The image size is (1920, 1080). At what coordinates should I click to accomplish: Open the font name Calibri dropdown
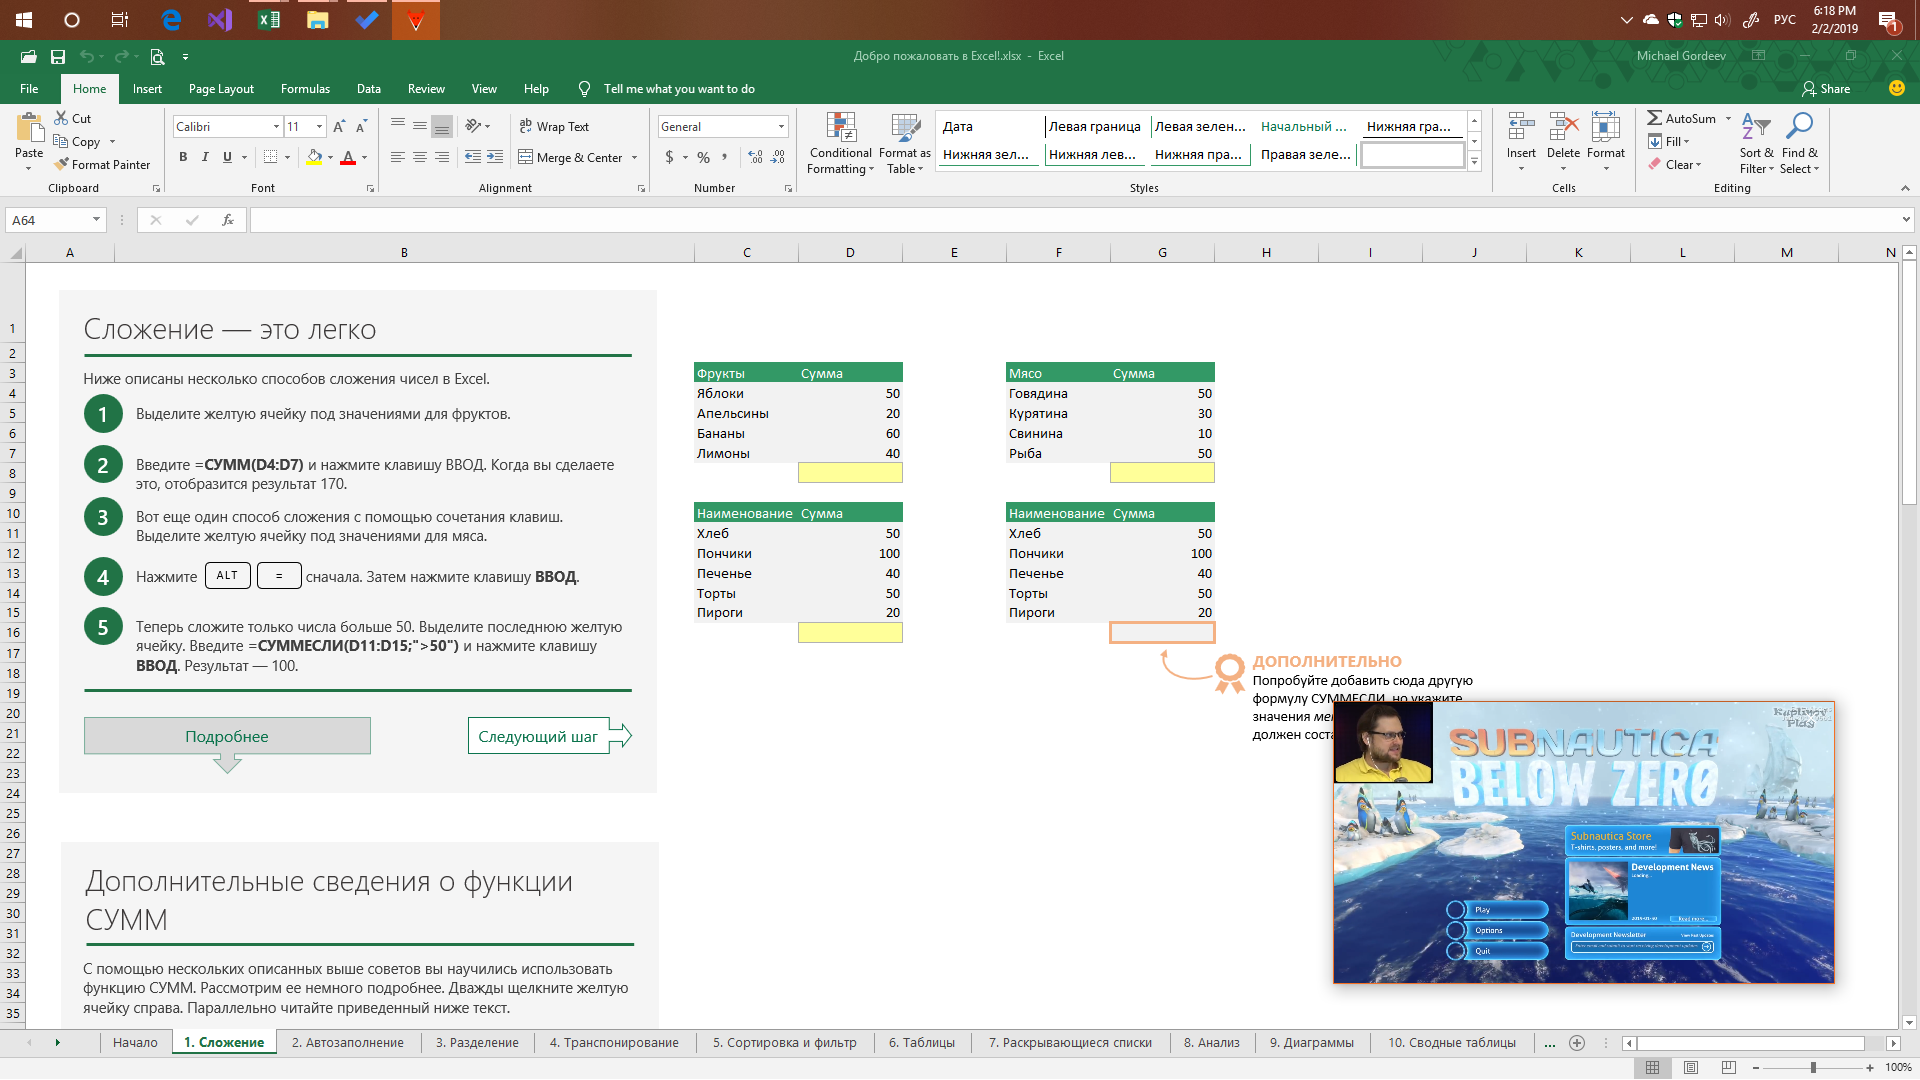click(276, 127)
